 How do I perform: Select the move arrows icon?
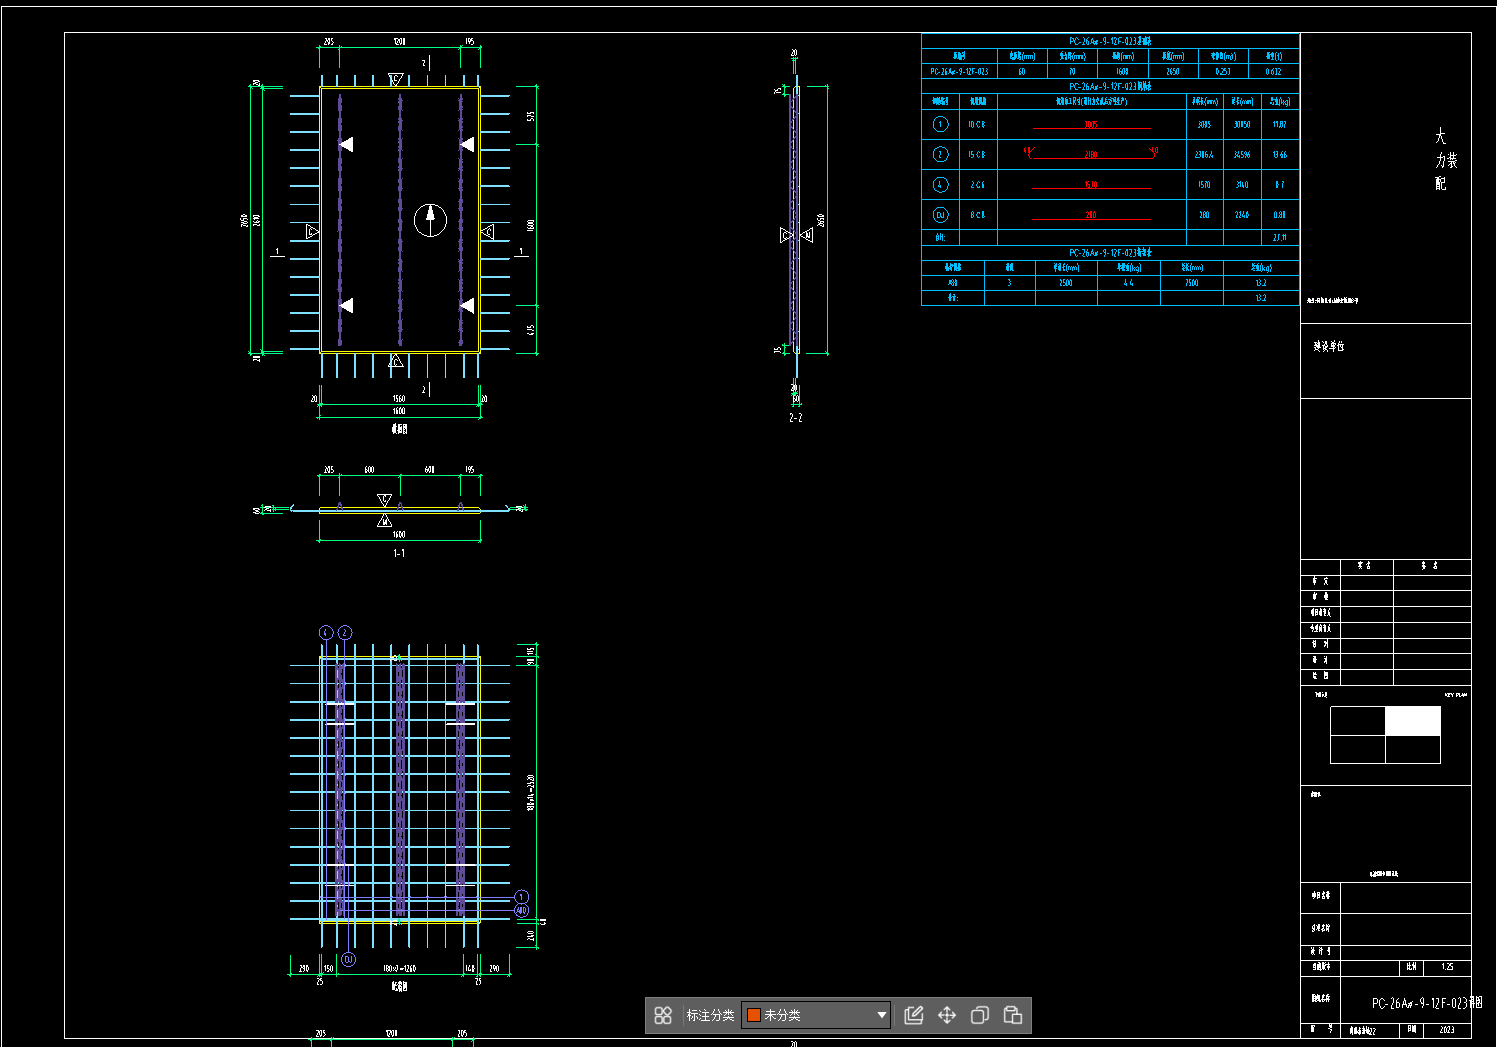point(947,1015)
